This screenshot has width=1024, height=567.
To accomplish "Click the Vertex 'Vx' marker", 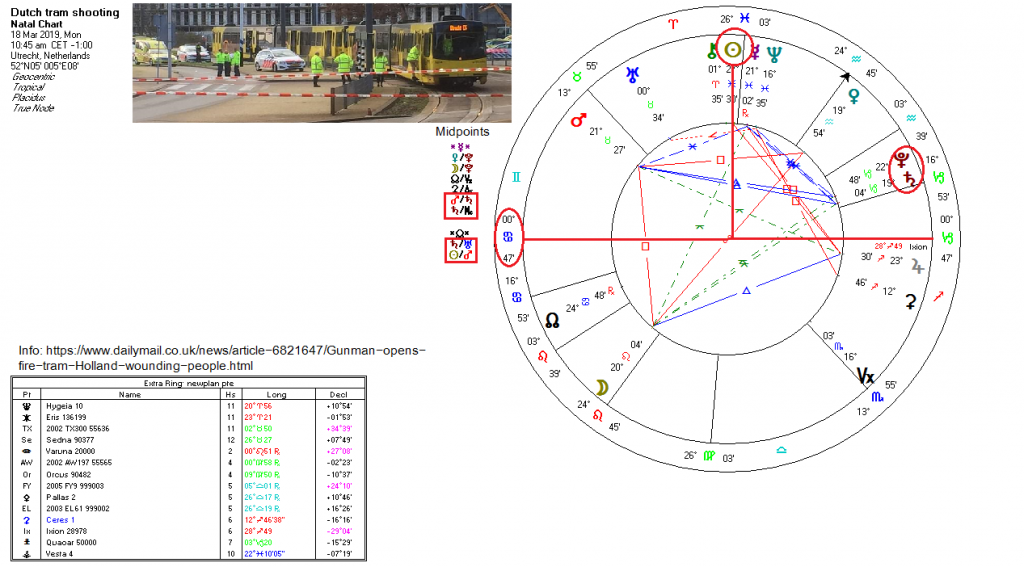I will (x=866, y=376).
